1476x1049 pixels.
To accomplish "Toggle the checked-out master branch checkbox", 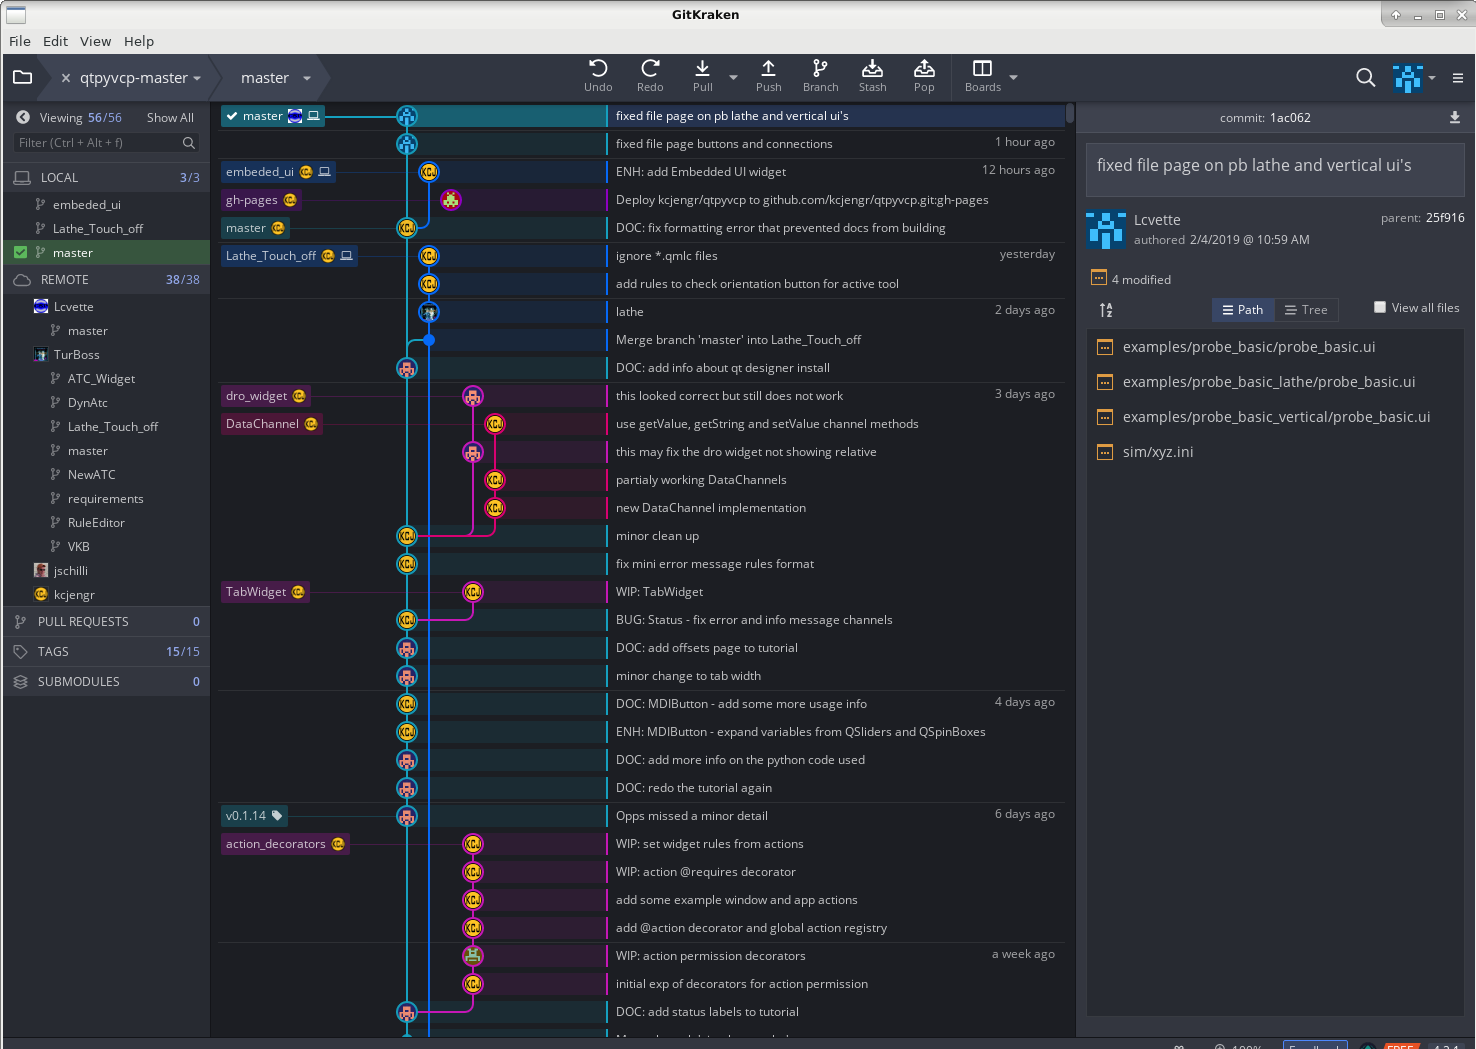I will (x=20, y=253).
